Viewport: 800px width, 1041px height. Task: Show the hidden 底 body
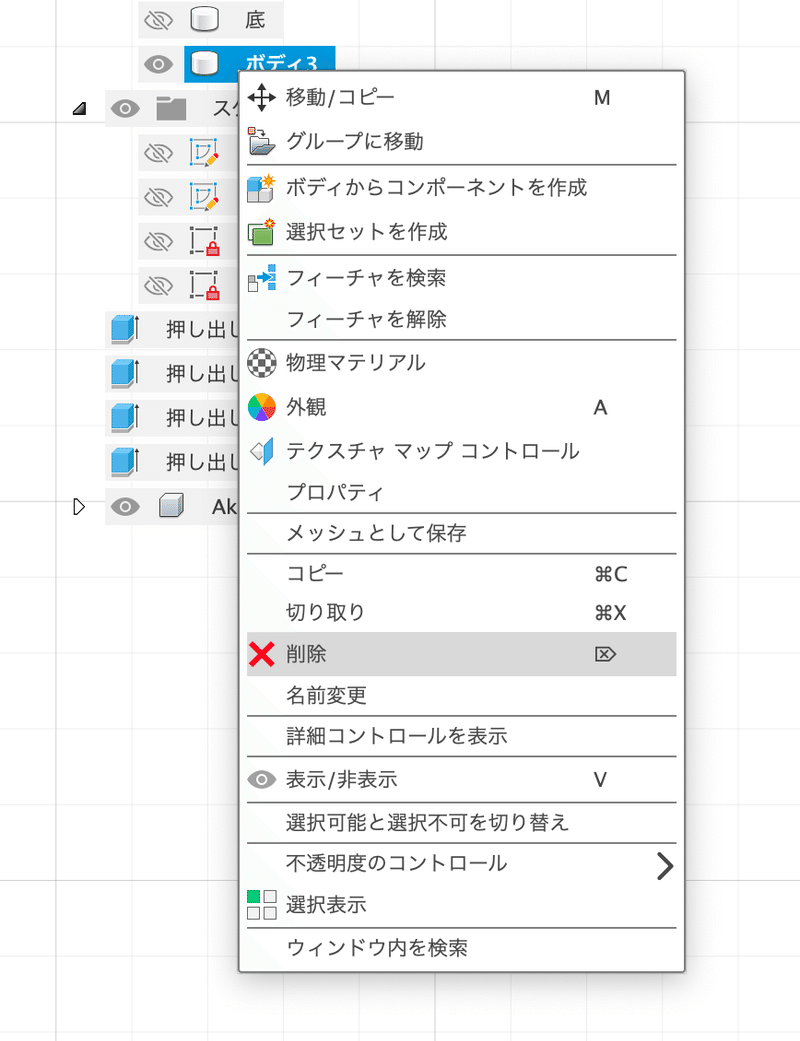158,19
